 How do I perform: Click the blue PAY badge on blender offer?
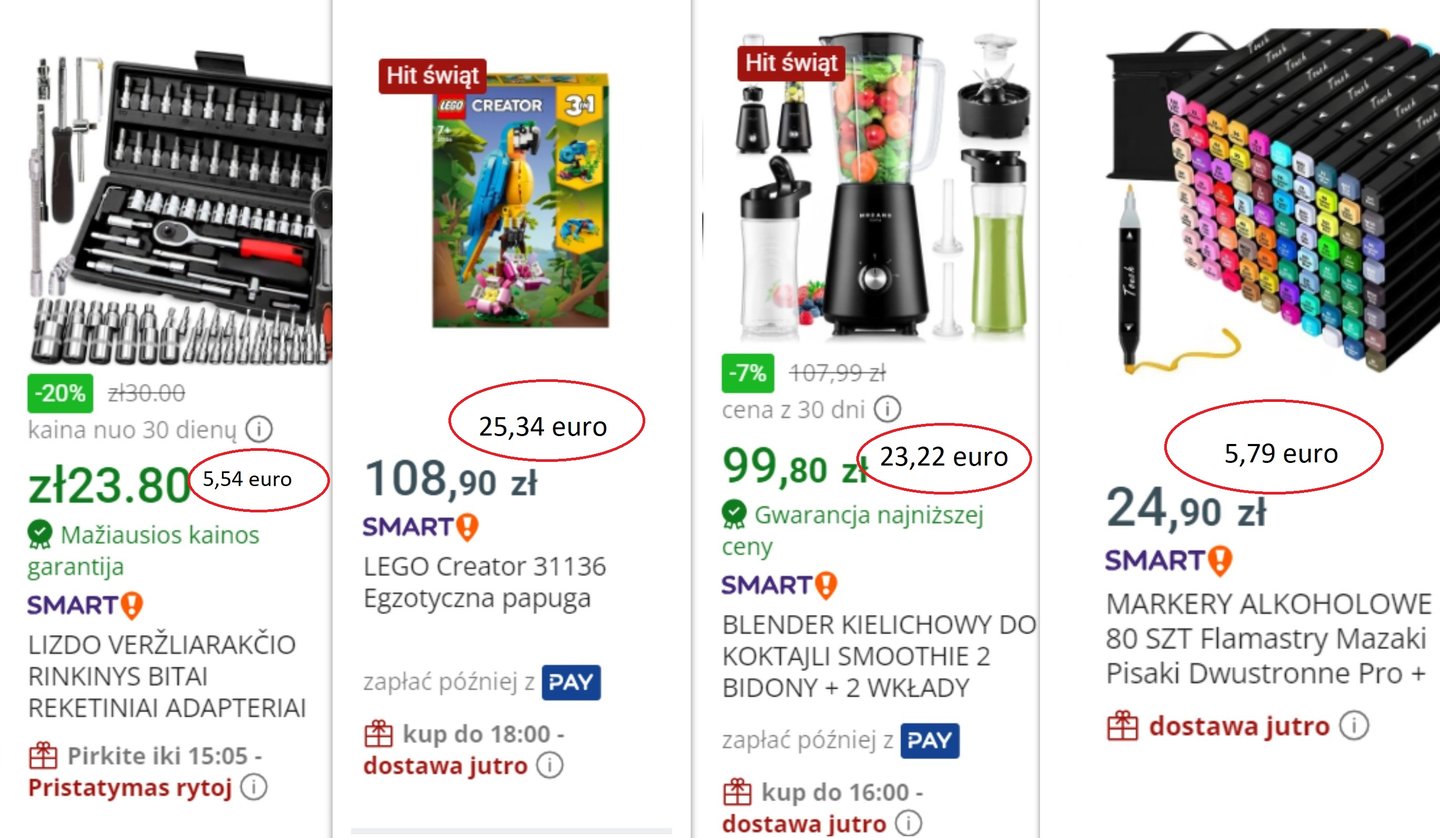coord(930,741)
